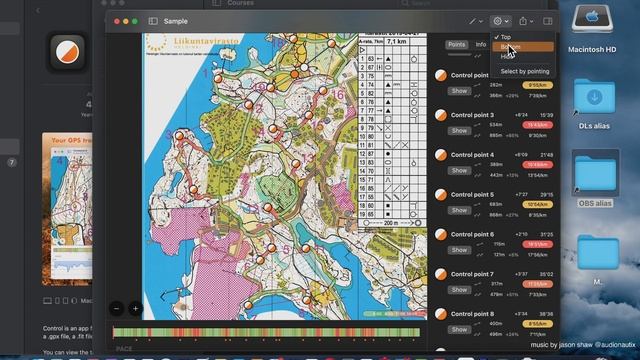Choose Select by pointing in menu

tap(524, 71)
